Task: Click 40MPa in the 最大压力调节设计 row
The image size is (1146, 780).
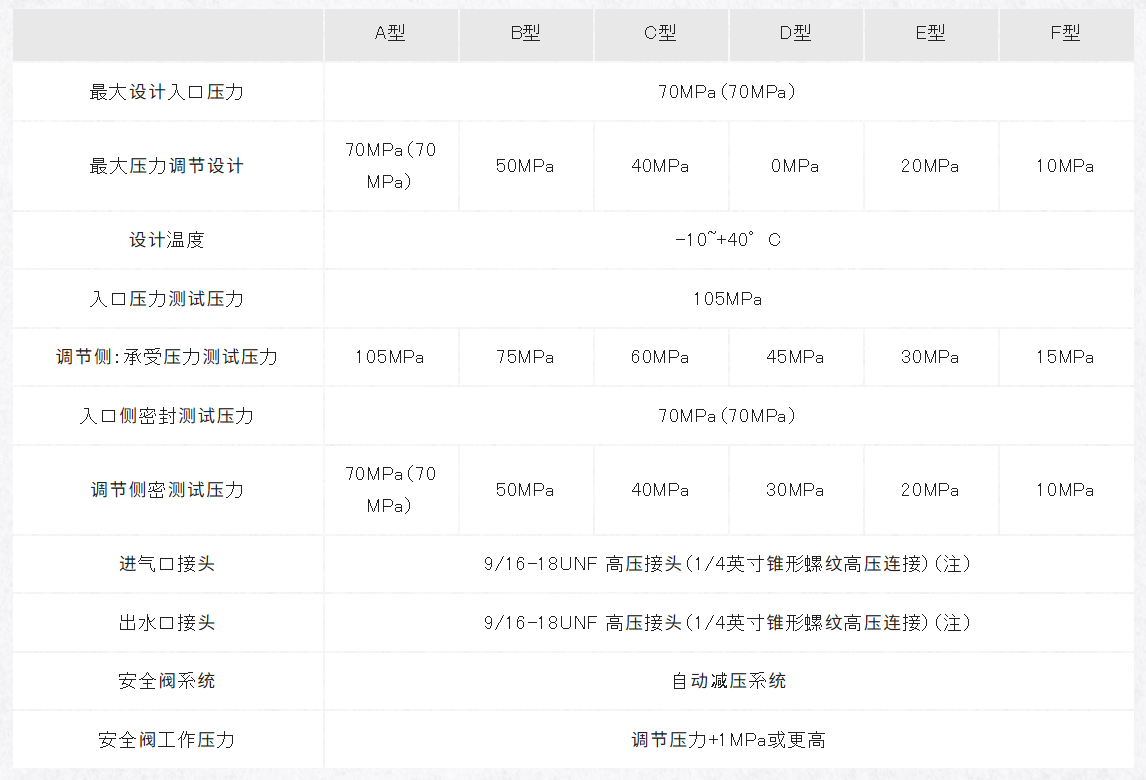Action: pos(660,166)
